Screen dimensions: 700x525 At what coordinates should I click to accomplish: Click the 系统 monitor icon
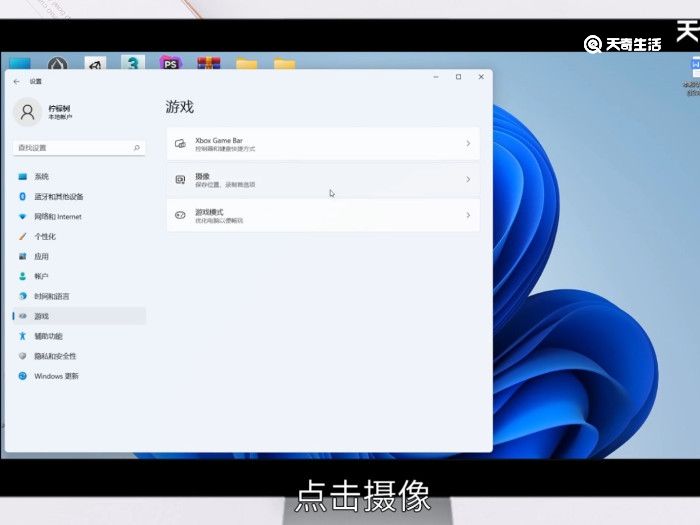(22, 177)
